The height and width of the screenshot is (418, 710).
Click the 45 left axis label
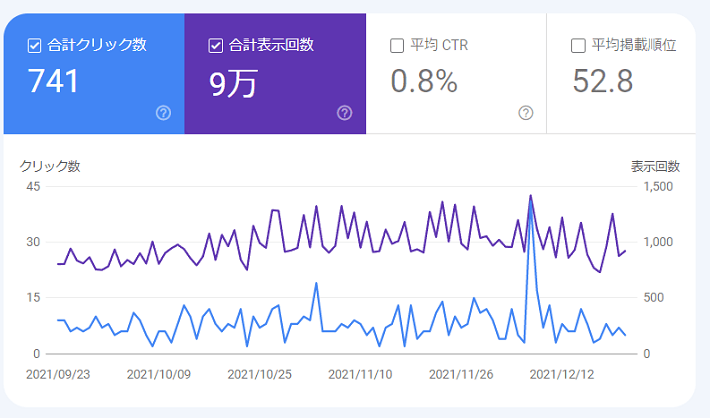click(x=33, y=186)
